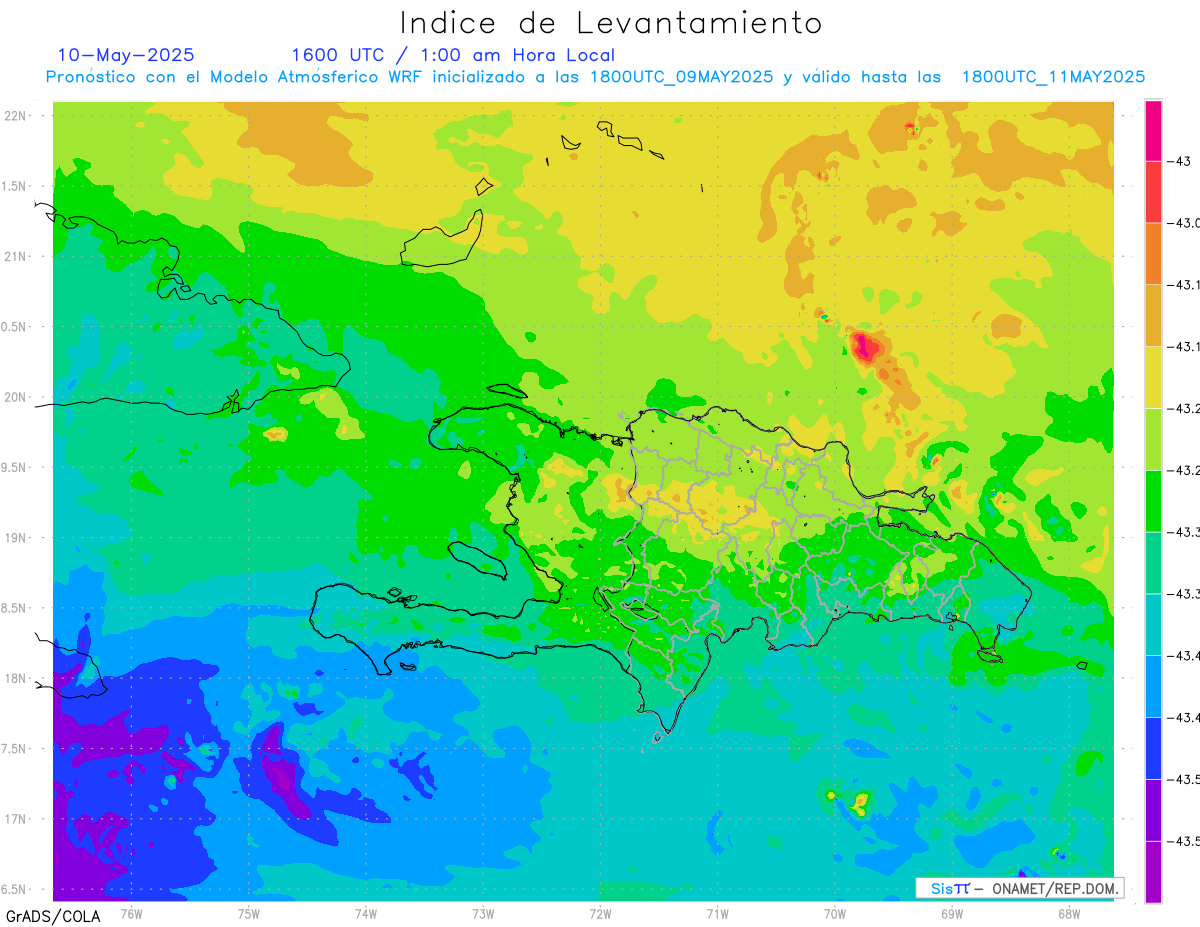Click the "Pronóstico con el Modelo Atmósferico WRF" line
This screenshot has width=1200, height=927.
pyautogui.click(x=595, y=77)
